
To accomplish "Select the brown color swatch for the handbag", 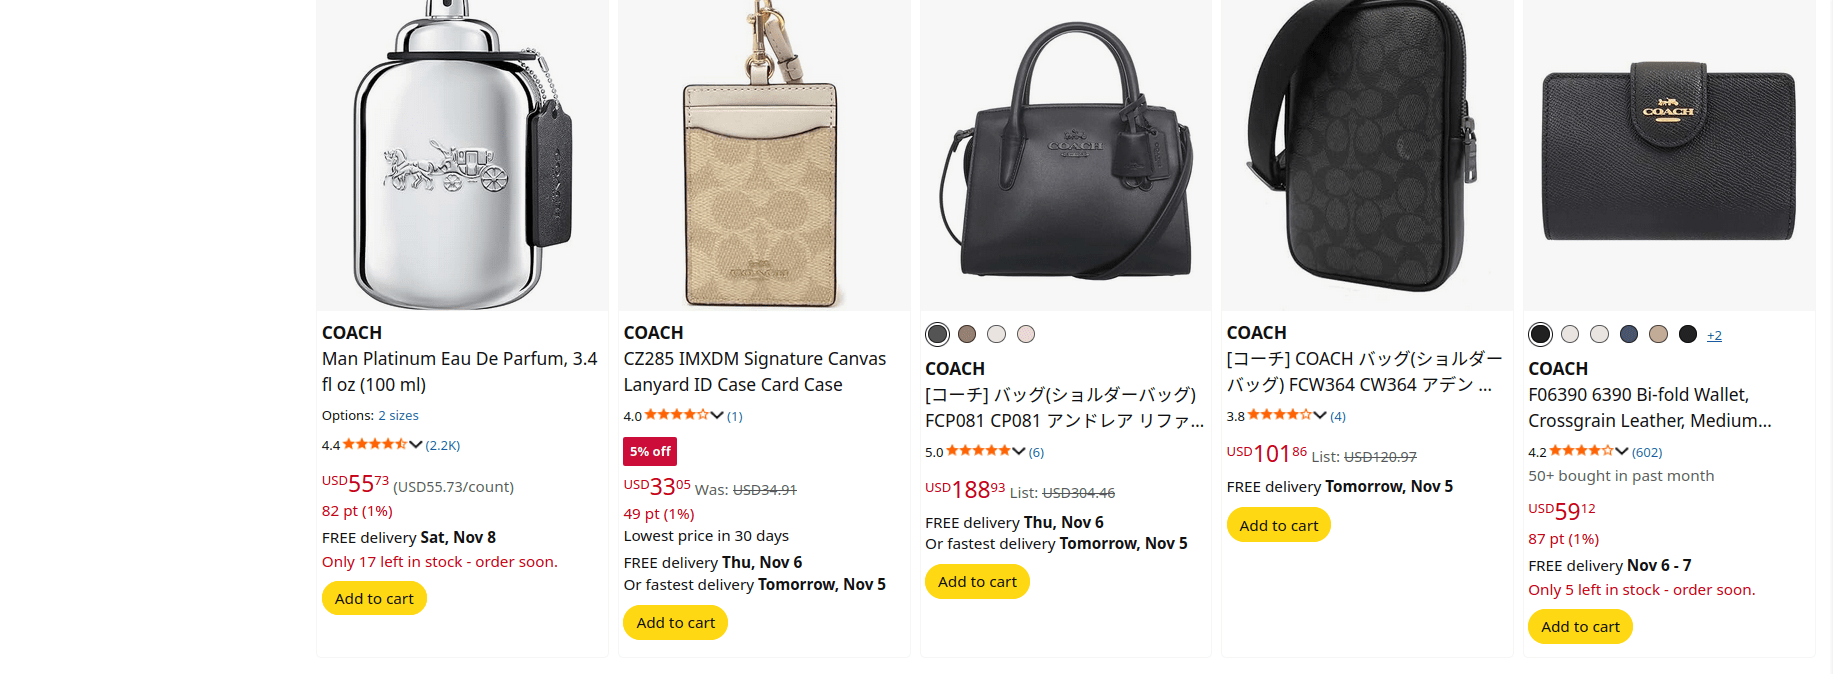I will pos(967,334).
